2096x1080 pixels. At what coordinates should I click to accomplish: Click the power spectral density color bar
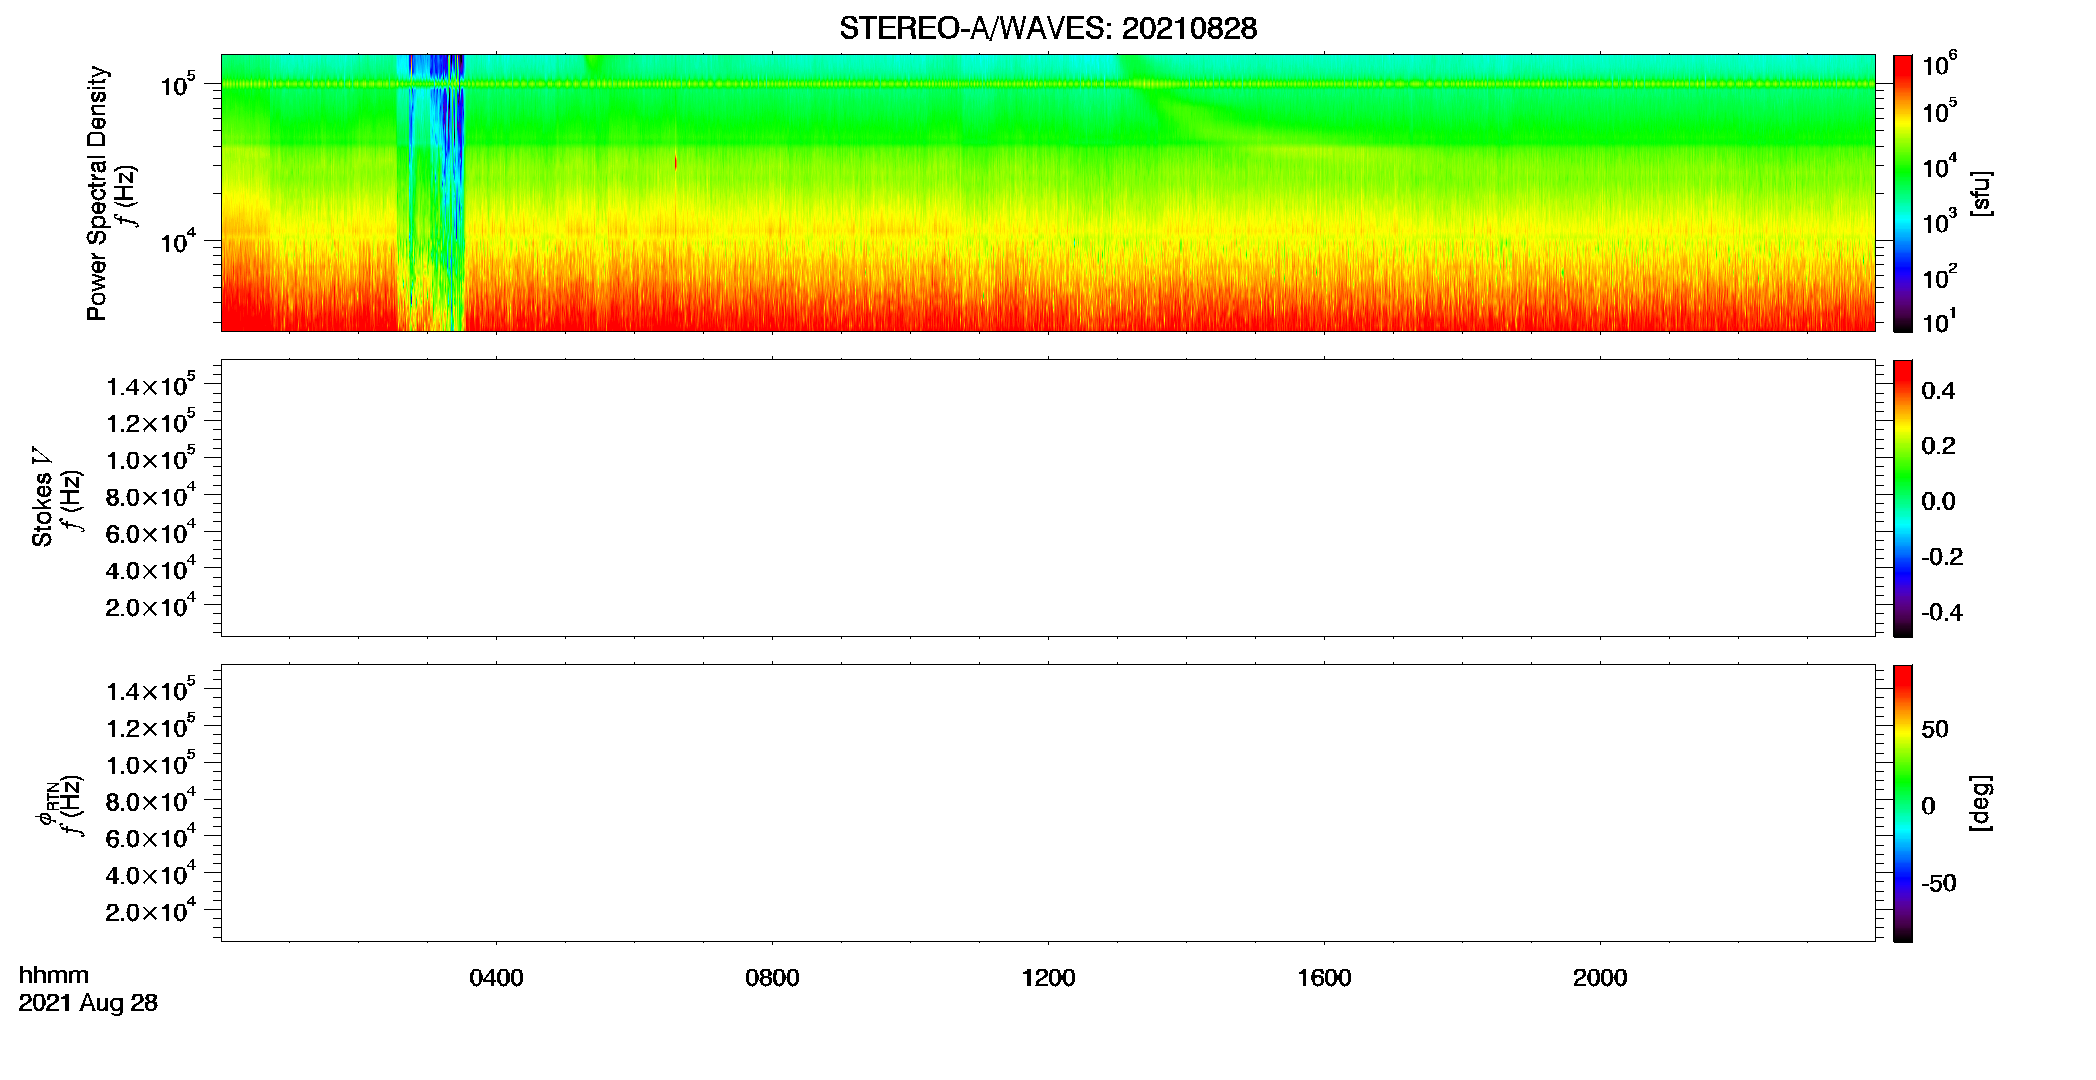point(1903,193)
